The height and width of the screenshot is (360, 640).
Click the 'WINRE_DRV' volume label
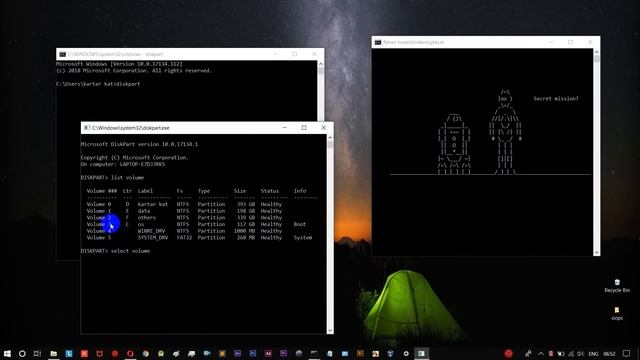click(x=151, y=231)
